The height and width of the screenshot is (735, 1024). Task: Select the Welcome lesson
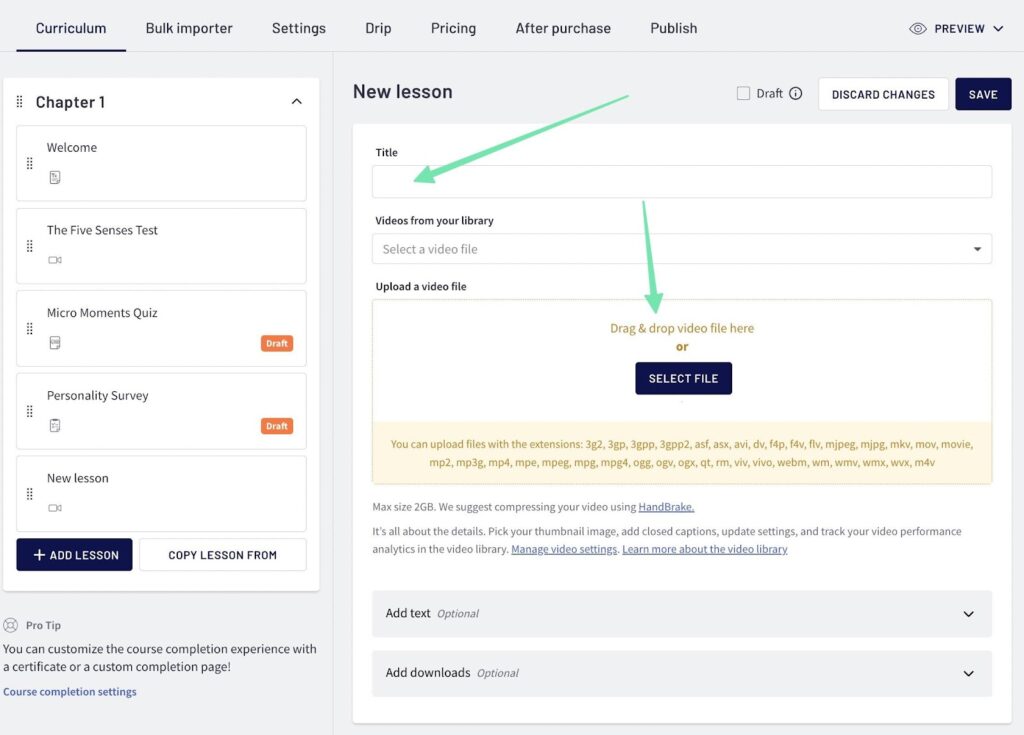(161, 163)
